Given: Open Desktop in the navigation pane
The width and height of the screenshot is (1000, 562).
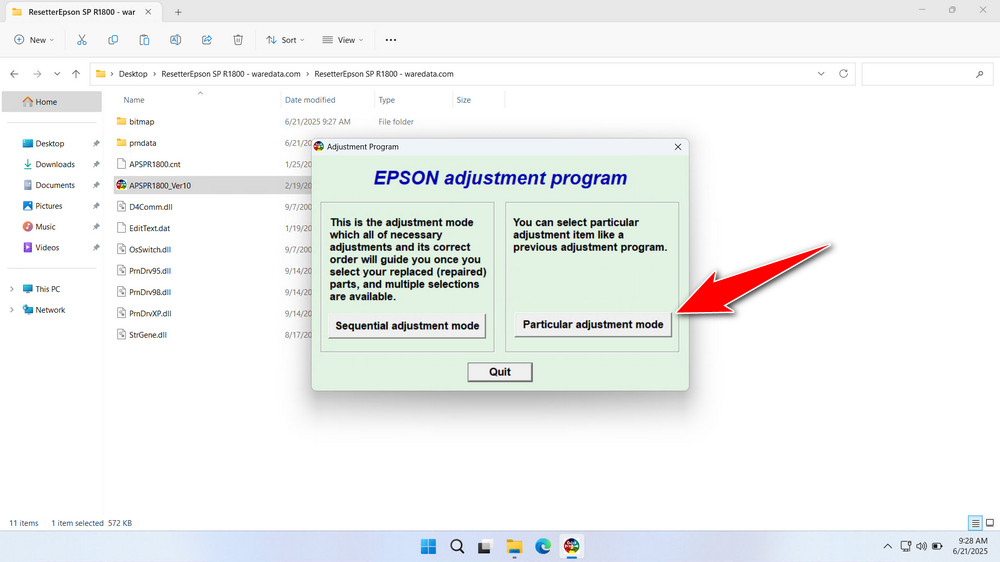Looking at the screenshot, I should click(52, 144).
